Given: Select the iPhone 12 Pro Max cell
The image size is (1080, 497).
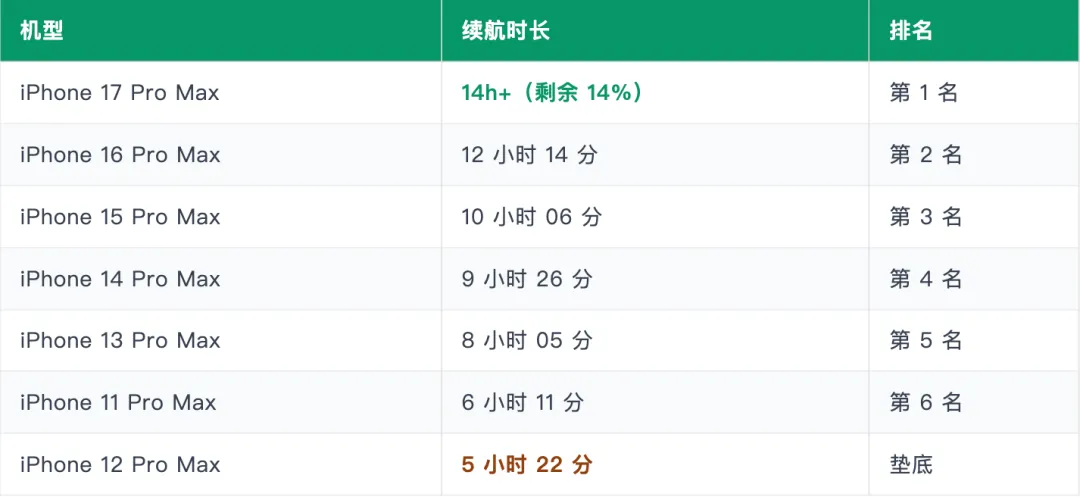Looking at the screenshot, I should pos(220,465).
